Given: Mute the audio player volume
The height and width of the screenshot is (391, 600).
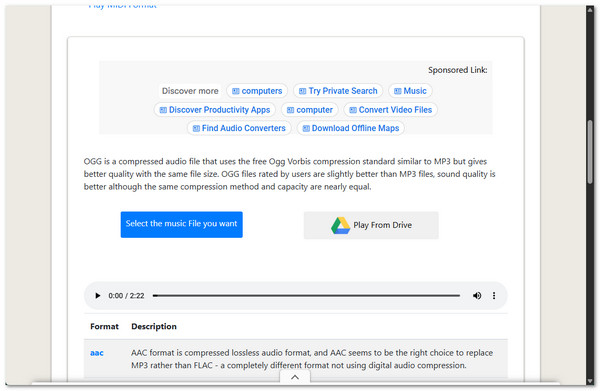Looking at the screenshot, I should (477, 296).
